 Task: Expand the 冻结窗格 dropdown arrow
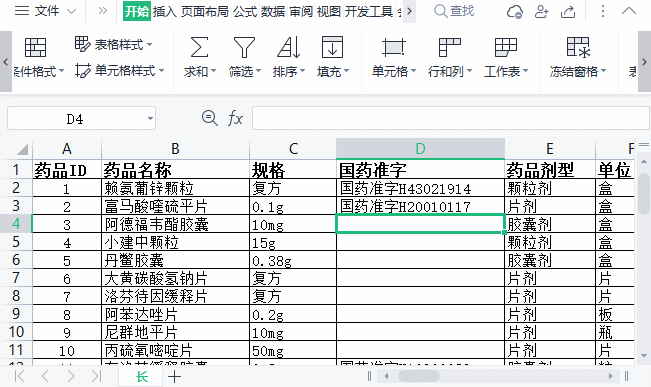click(x=603, y=71)
